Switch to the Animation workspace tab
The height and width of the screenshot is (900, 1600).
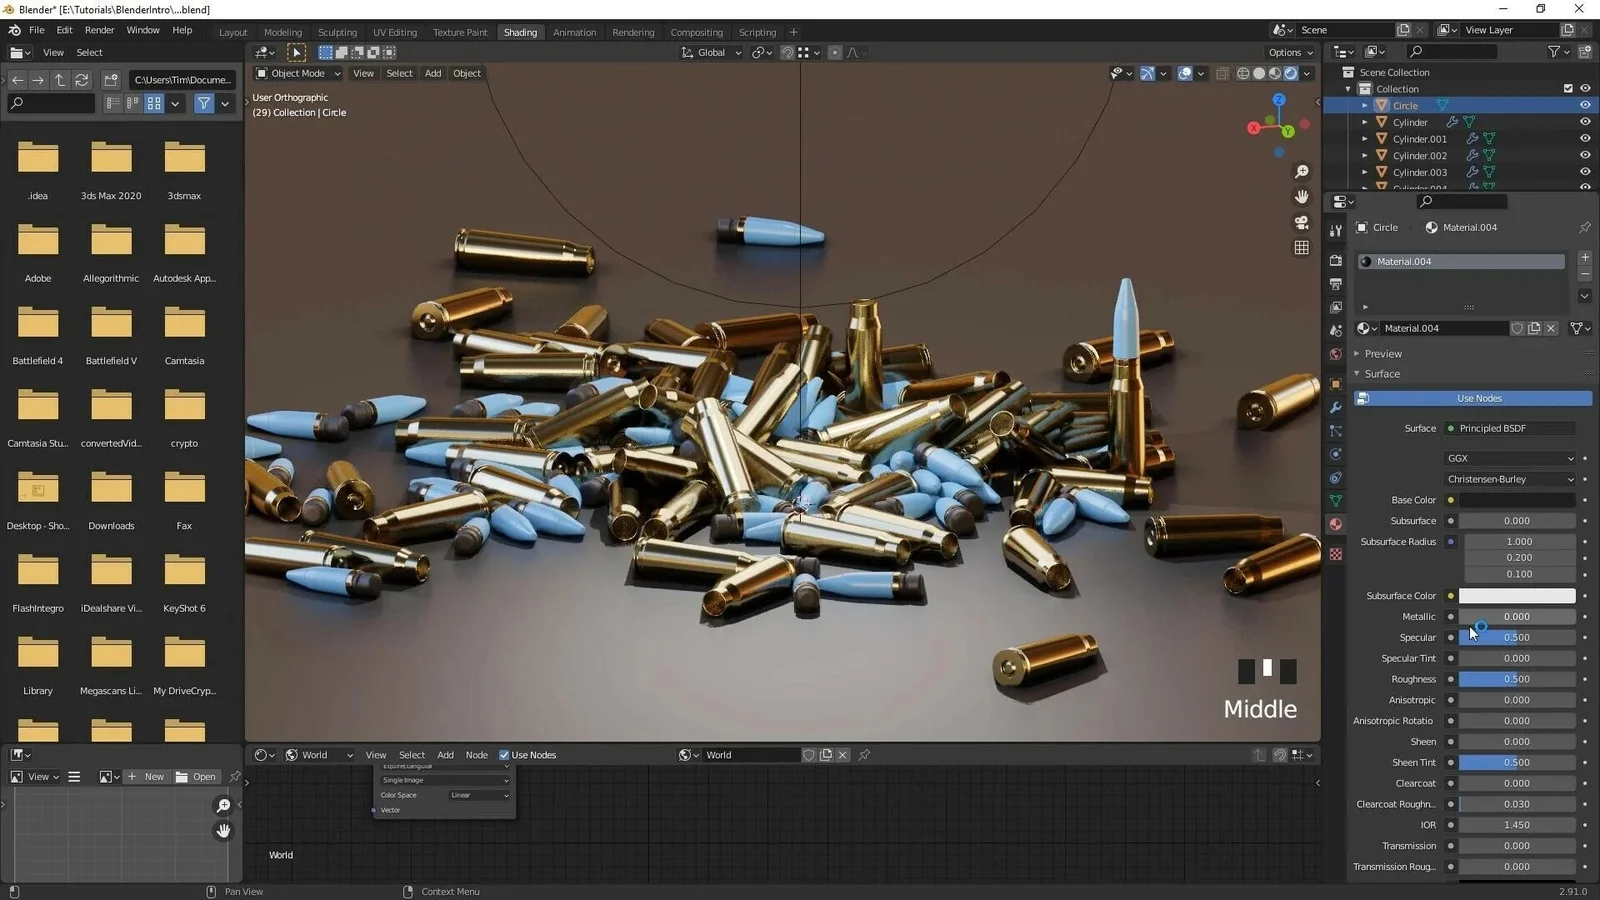click(x=574, y=32)
